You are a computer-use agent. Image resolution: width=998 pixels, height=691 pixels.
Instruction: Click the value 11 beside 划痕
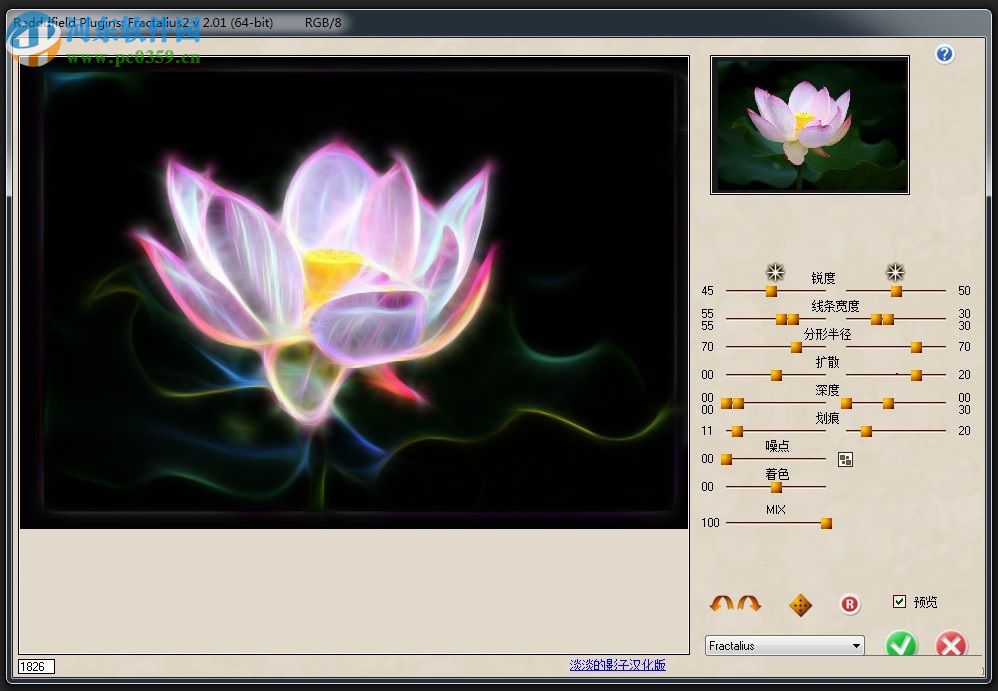tap(707, 431)
